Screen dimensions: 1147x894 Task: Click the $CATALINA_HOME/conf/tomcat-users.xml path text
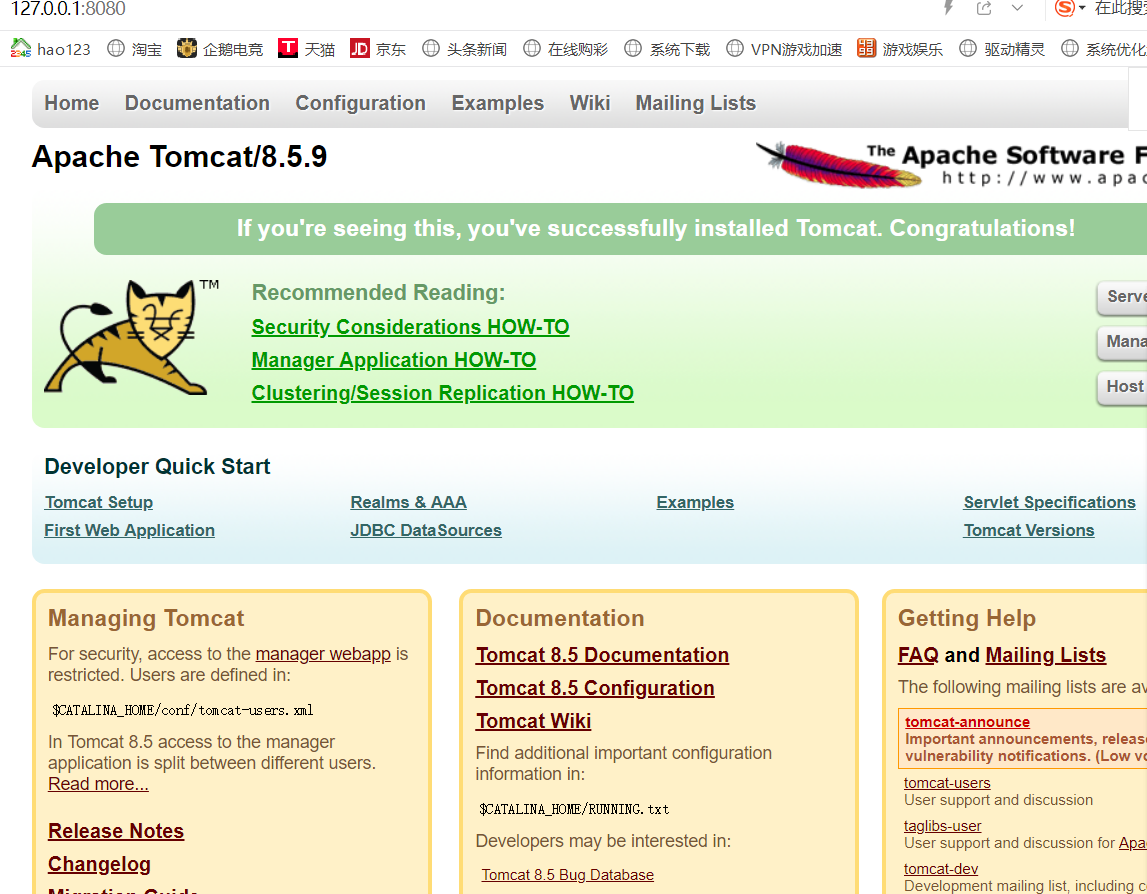point(183,710)
